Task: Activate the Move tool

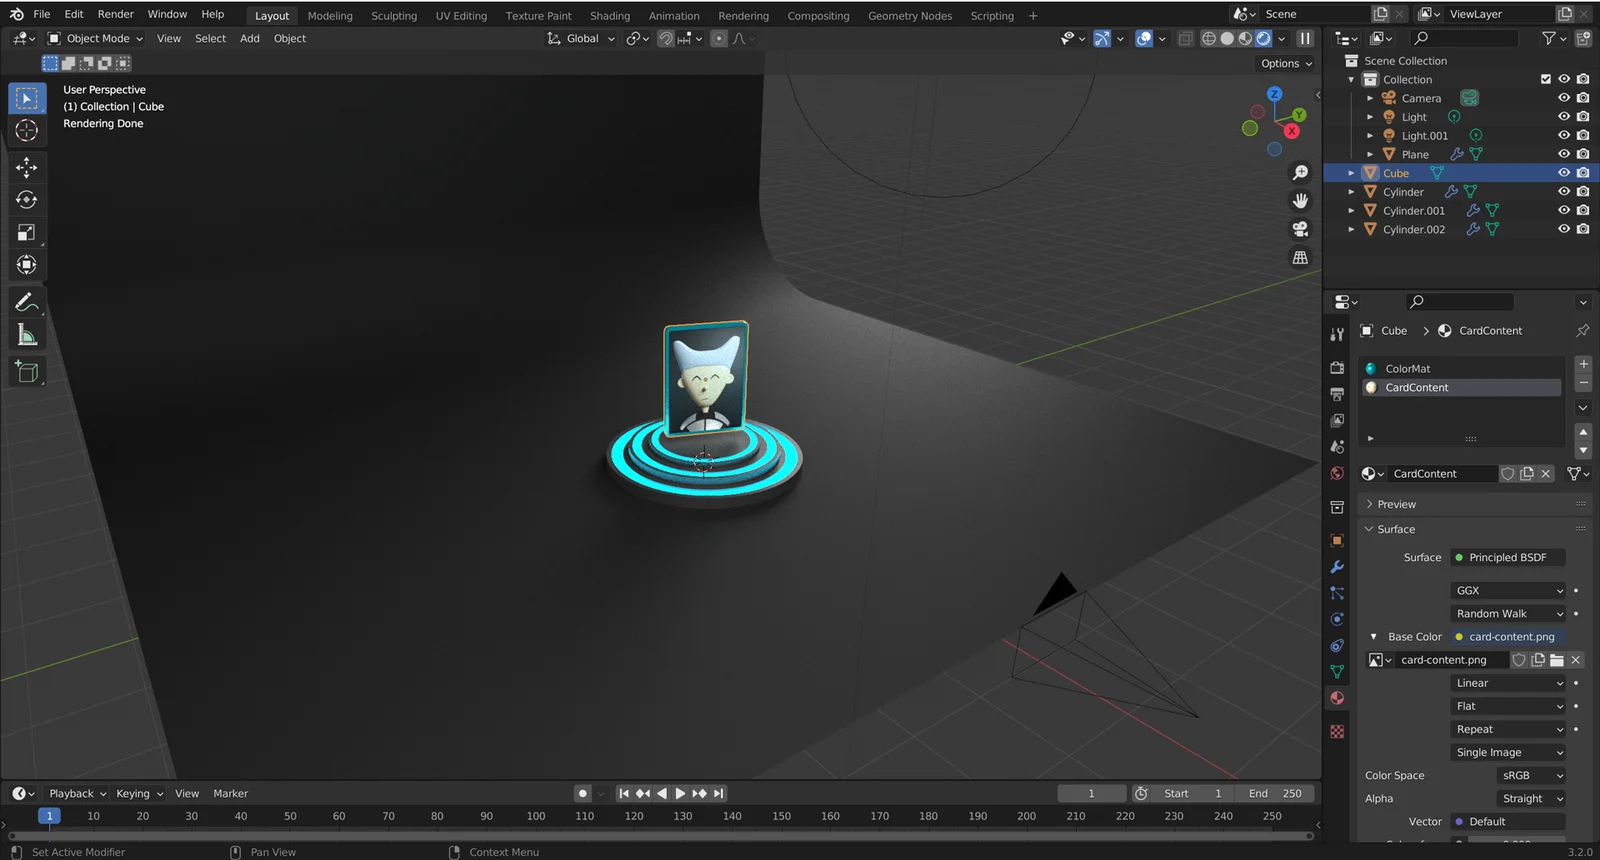Action: [27, 167]
